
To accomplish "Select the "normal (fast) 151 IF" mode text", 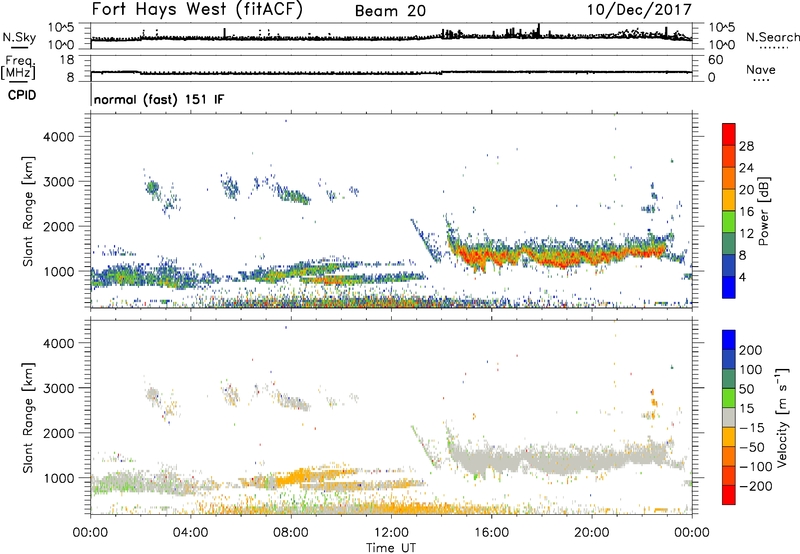I will click(159, 99).
